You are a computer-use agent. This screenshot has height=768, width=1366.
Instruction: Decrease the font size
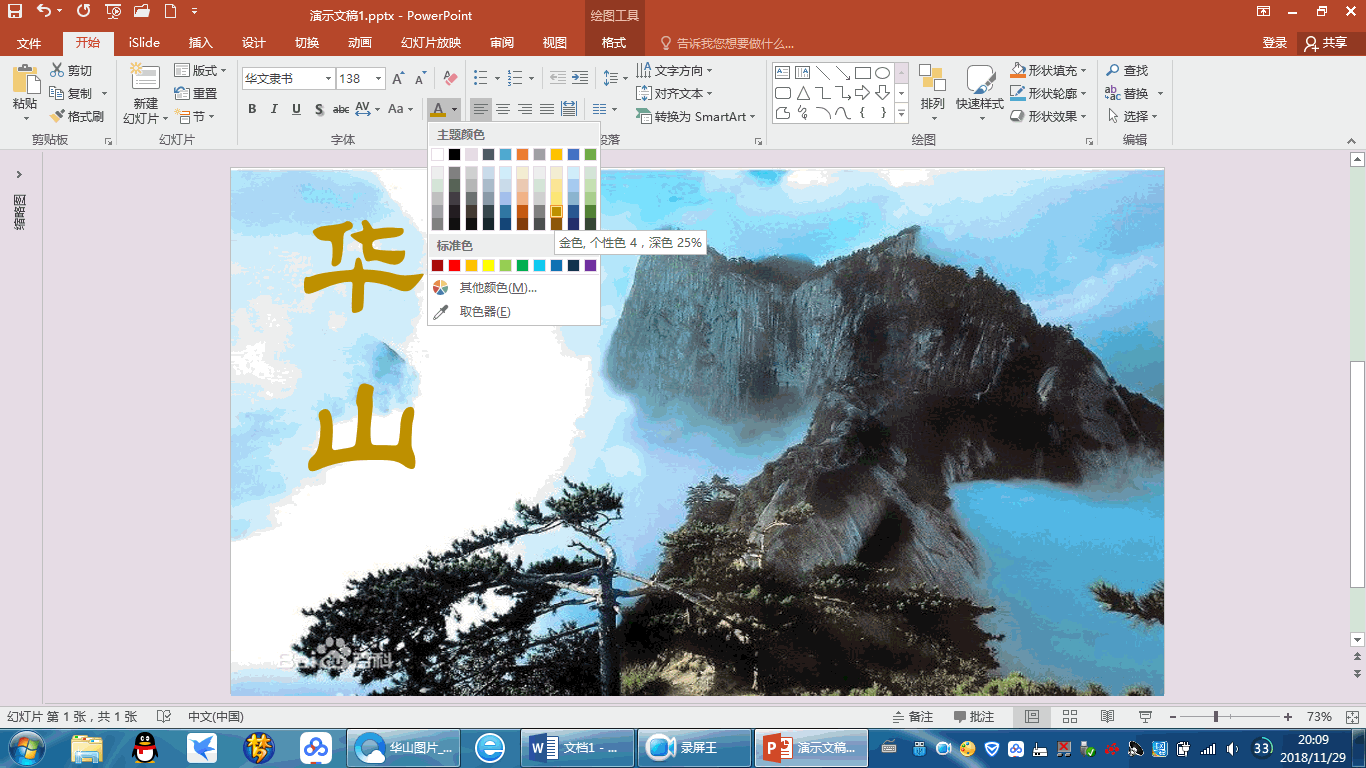[420, 78]
